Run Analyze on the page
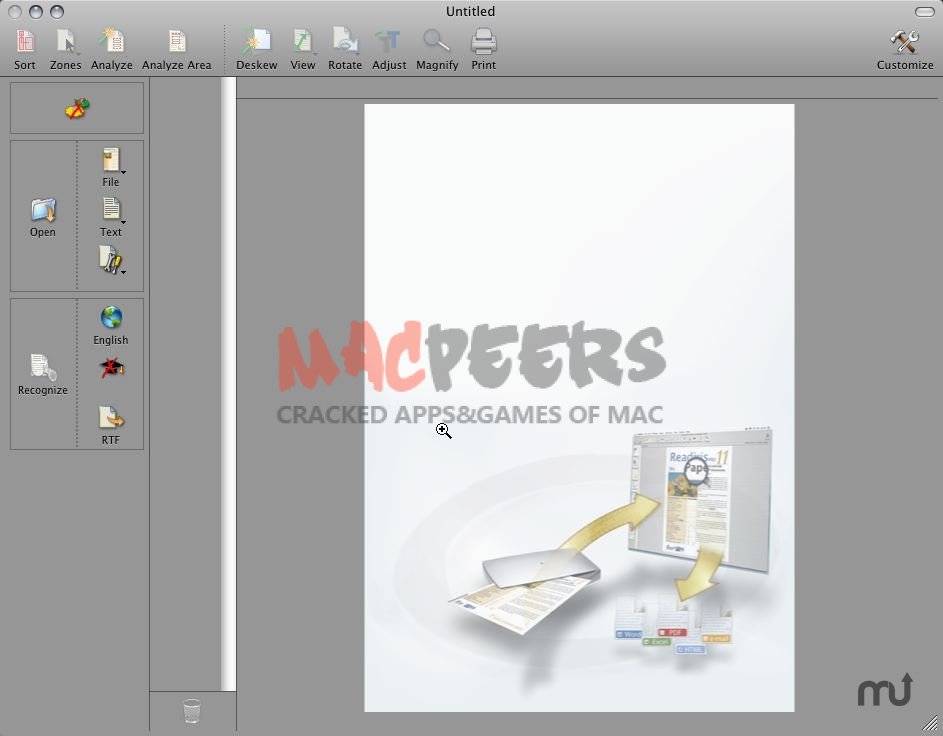The height and width of the screenshot is (736, 943). (111, 48)
